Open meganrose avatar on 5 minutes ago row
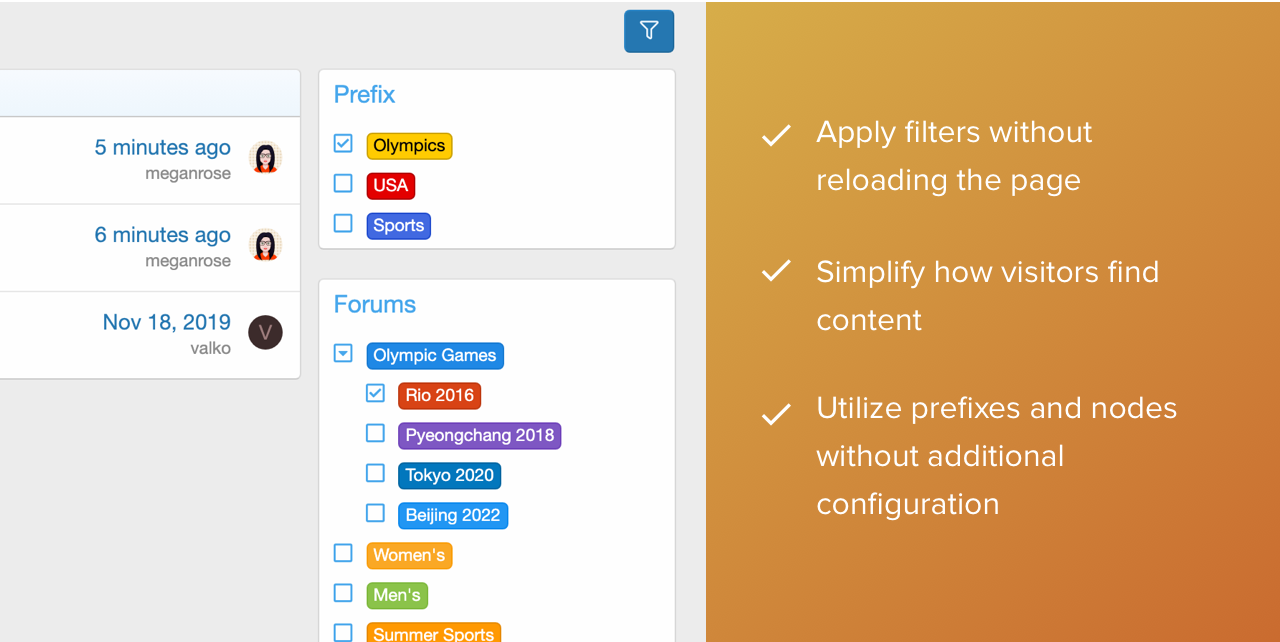1280x642 pixels. coord(265,158)
